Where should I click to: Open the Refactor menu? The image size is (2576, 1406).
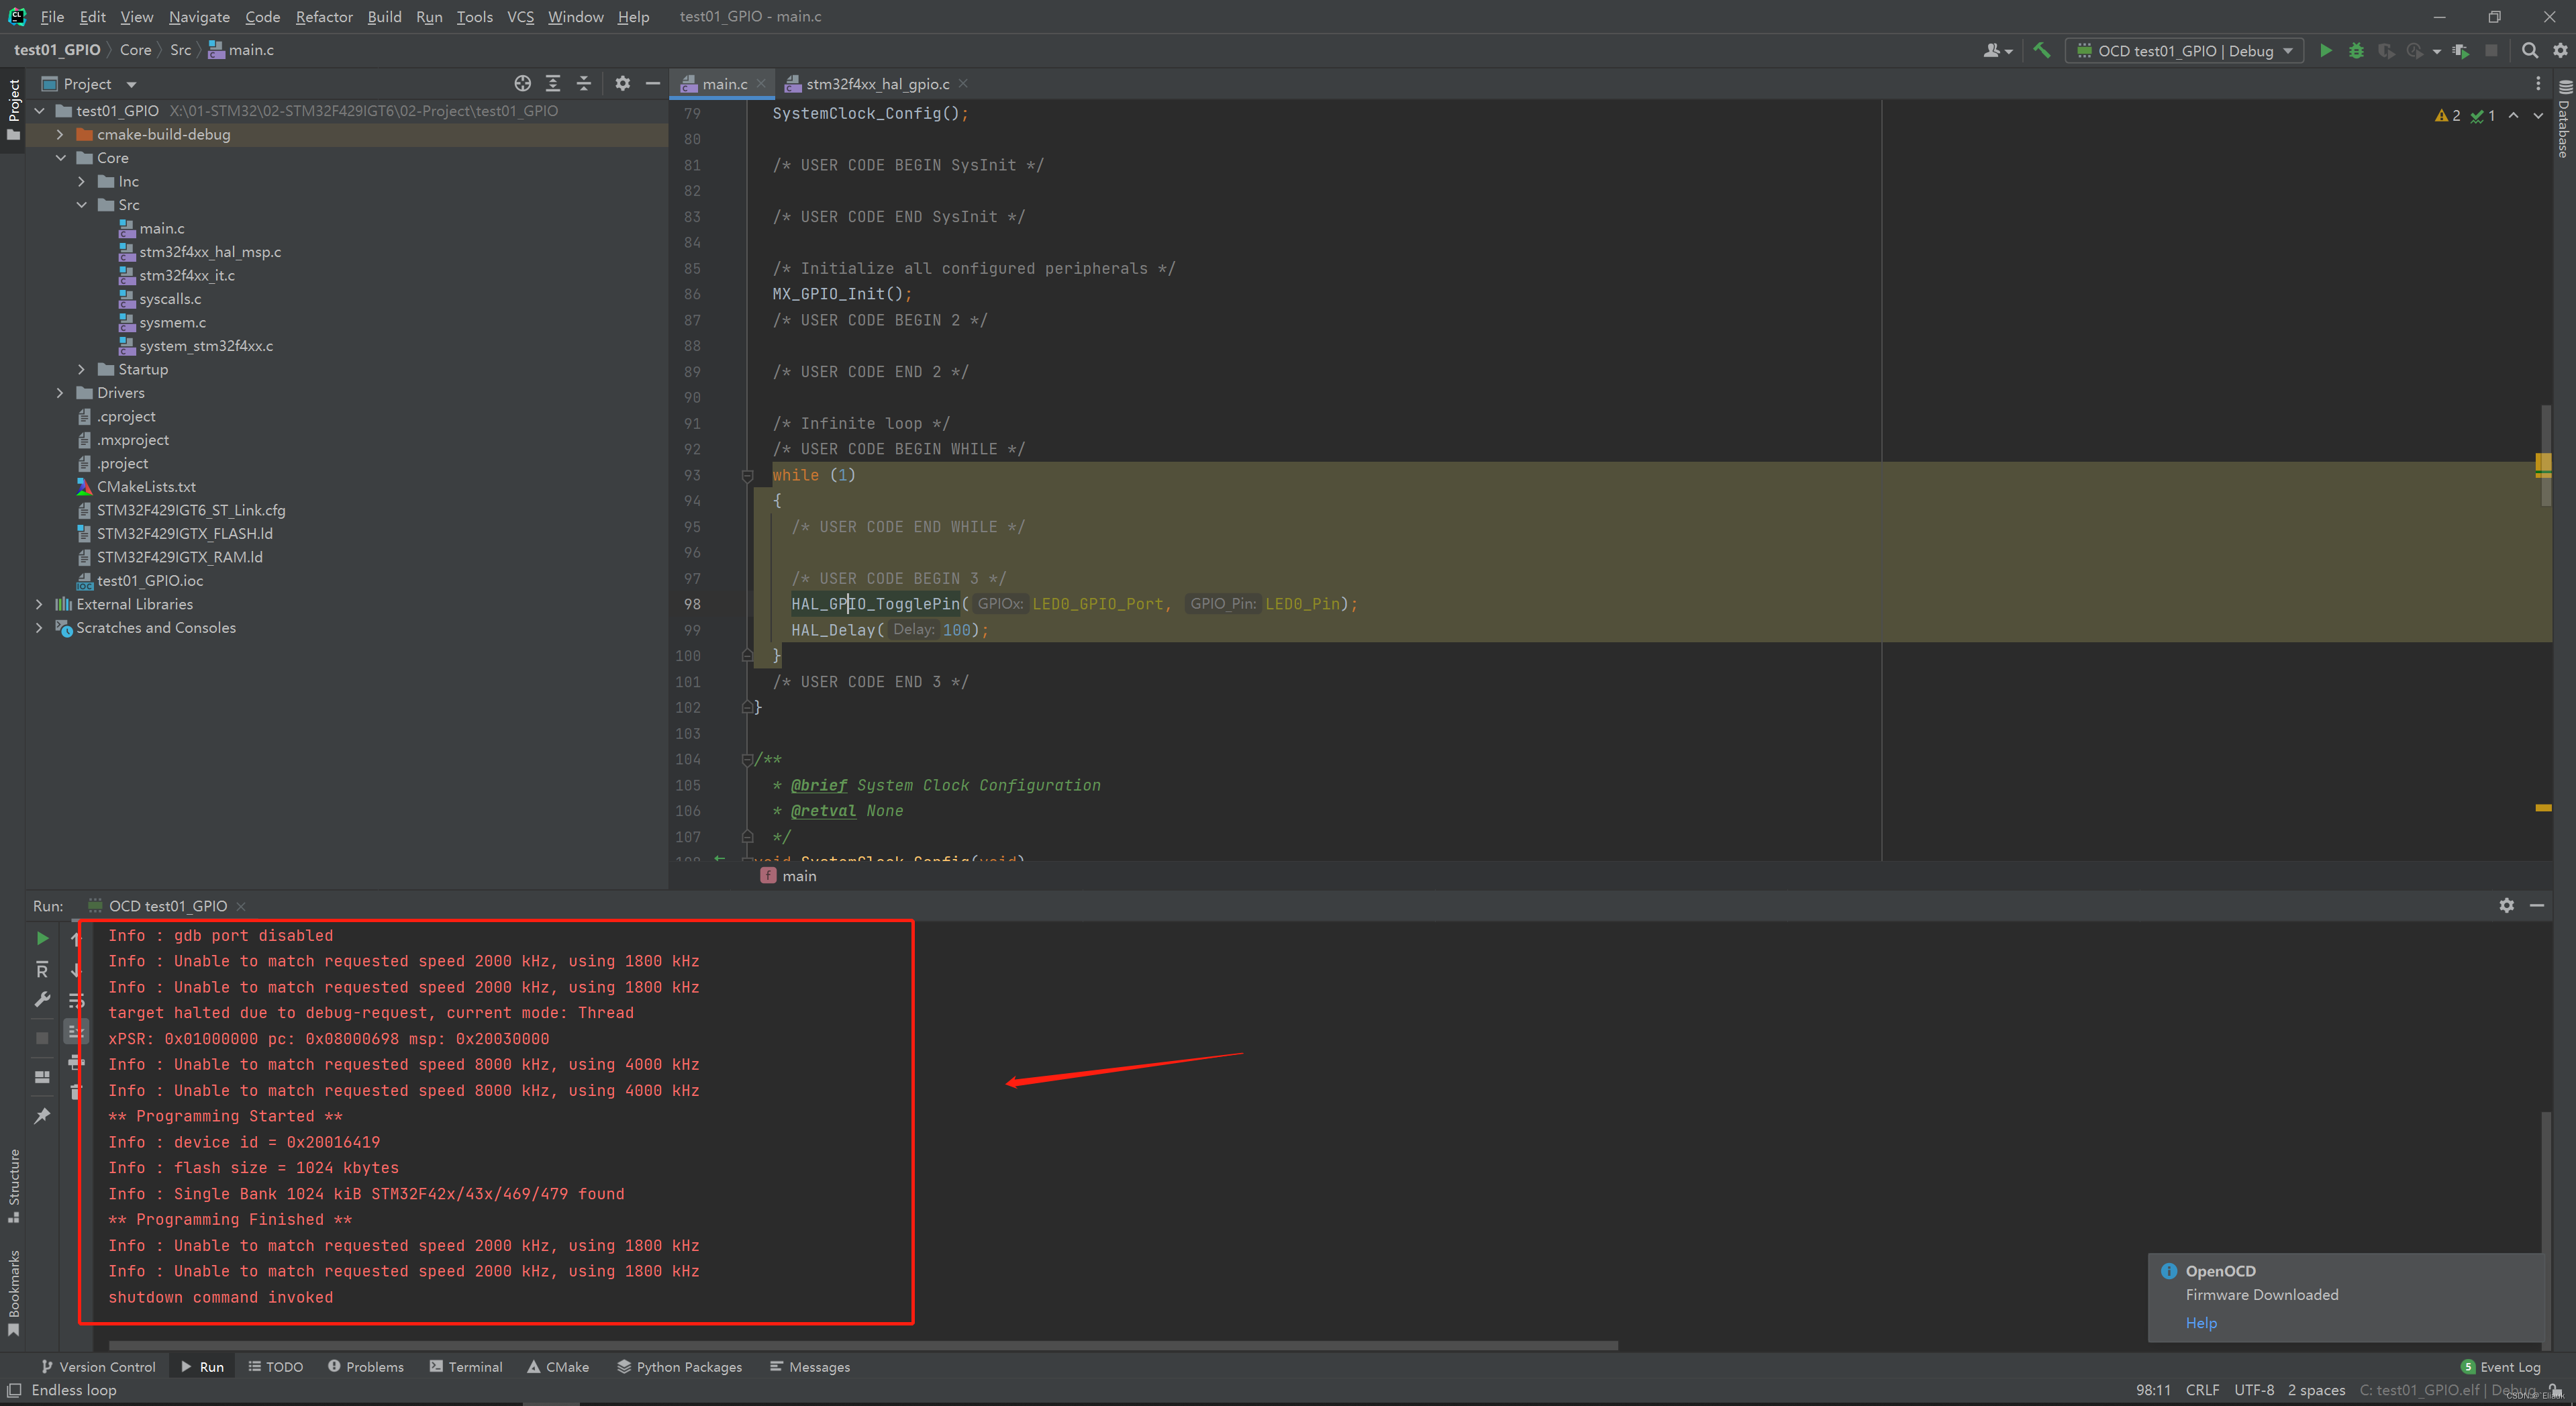(x=323, y=17)
